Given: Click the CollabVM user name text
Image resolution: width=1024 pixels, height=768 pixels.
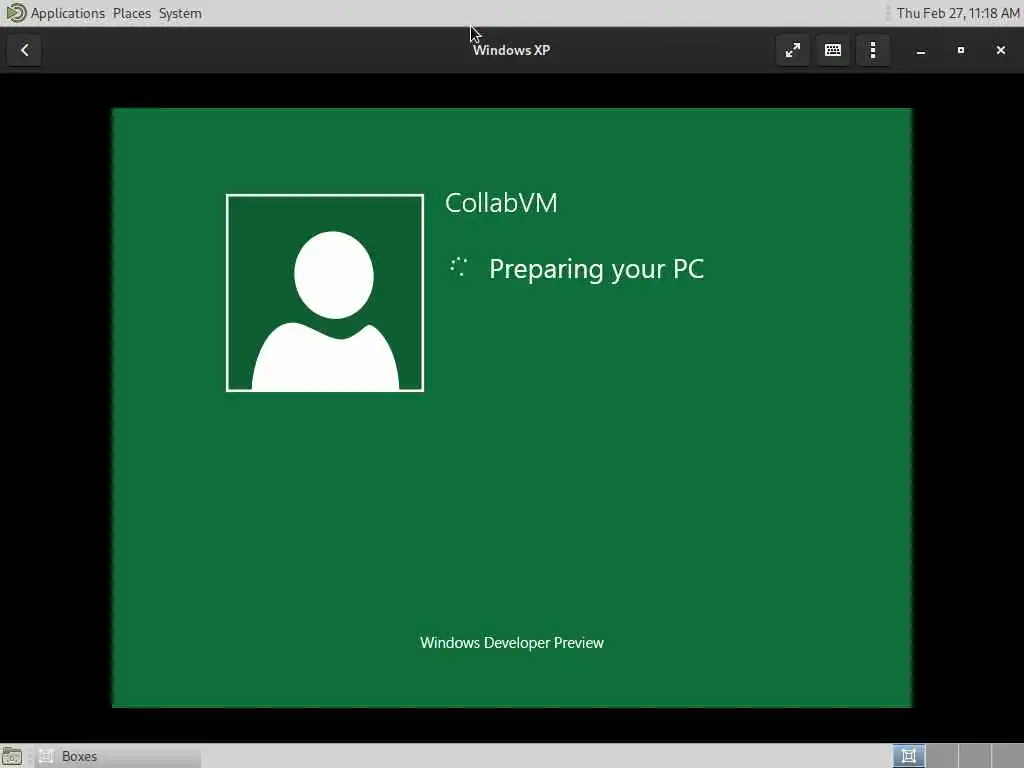Looking at the screenshot, I should (x=501, y=203).
